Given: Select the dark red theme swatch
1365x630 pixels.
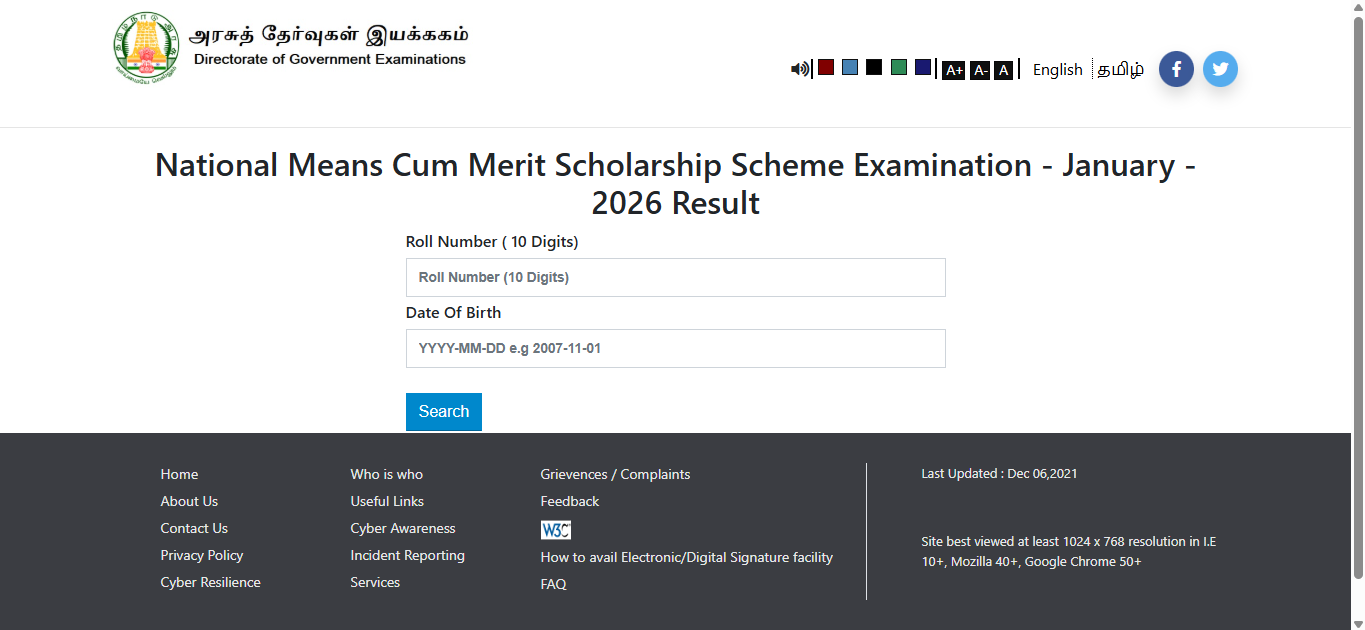Looking at the screenshot, I should pyautogui.click(x=826, y=67).
